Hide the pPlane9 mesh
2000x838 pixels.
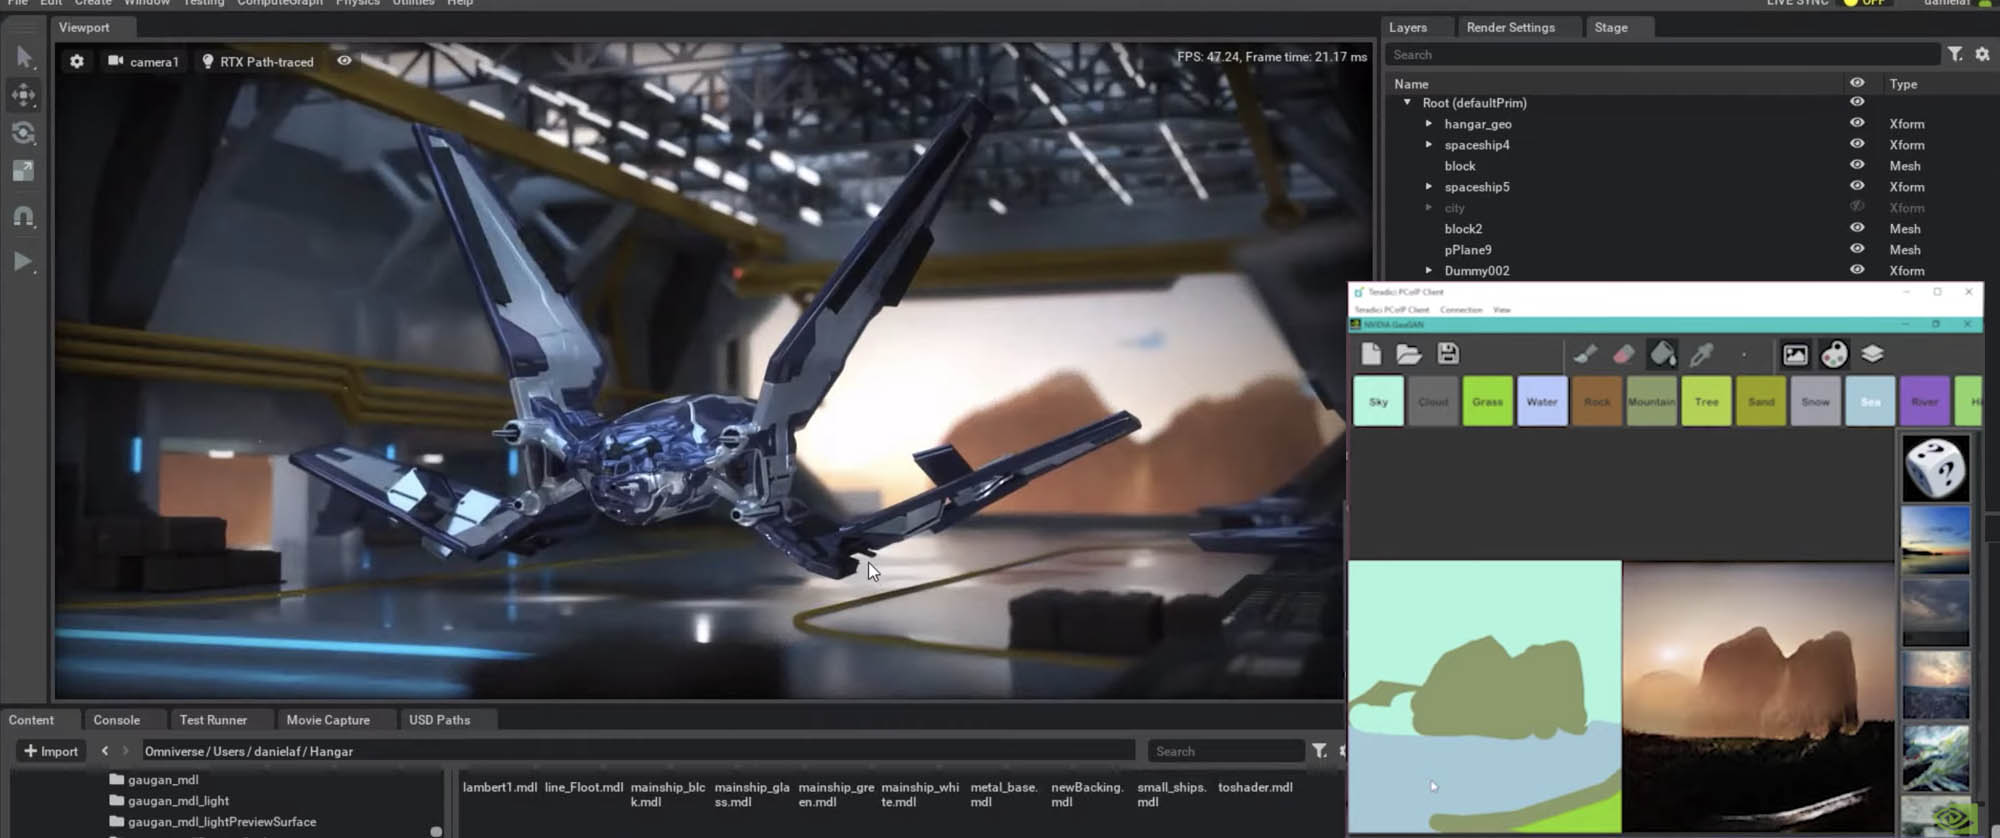pos(1857,249)
